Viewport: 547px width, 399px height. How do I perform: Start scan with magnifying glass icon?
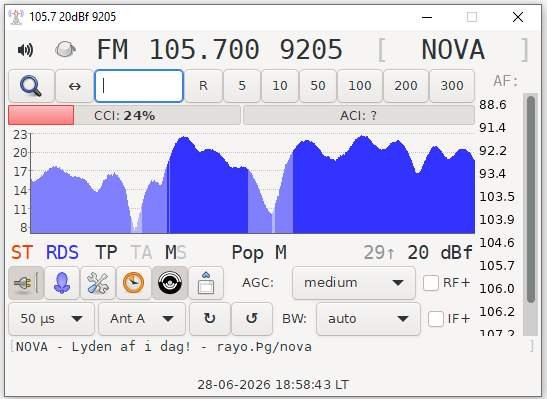coord(31,86)
